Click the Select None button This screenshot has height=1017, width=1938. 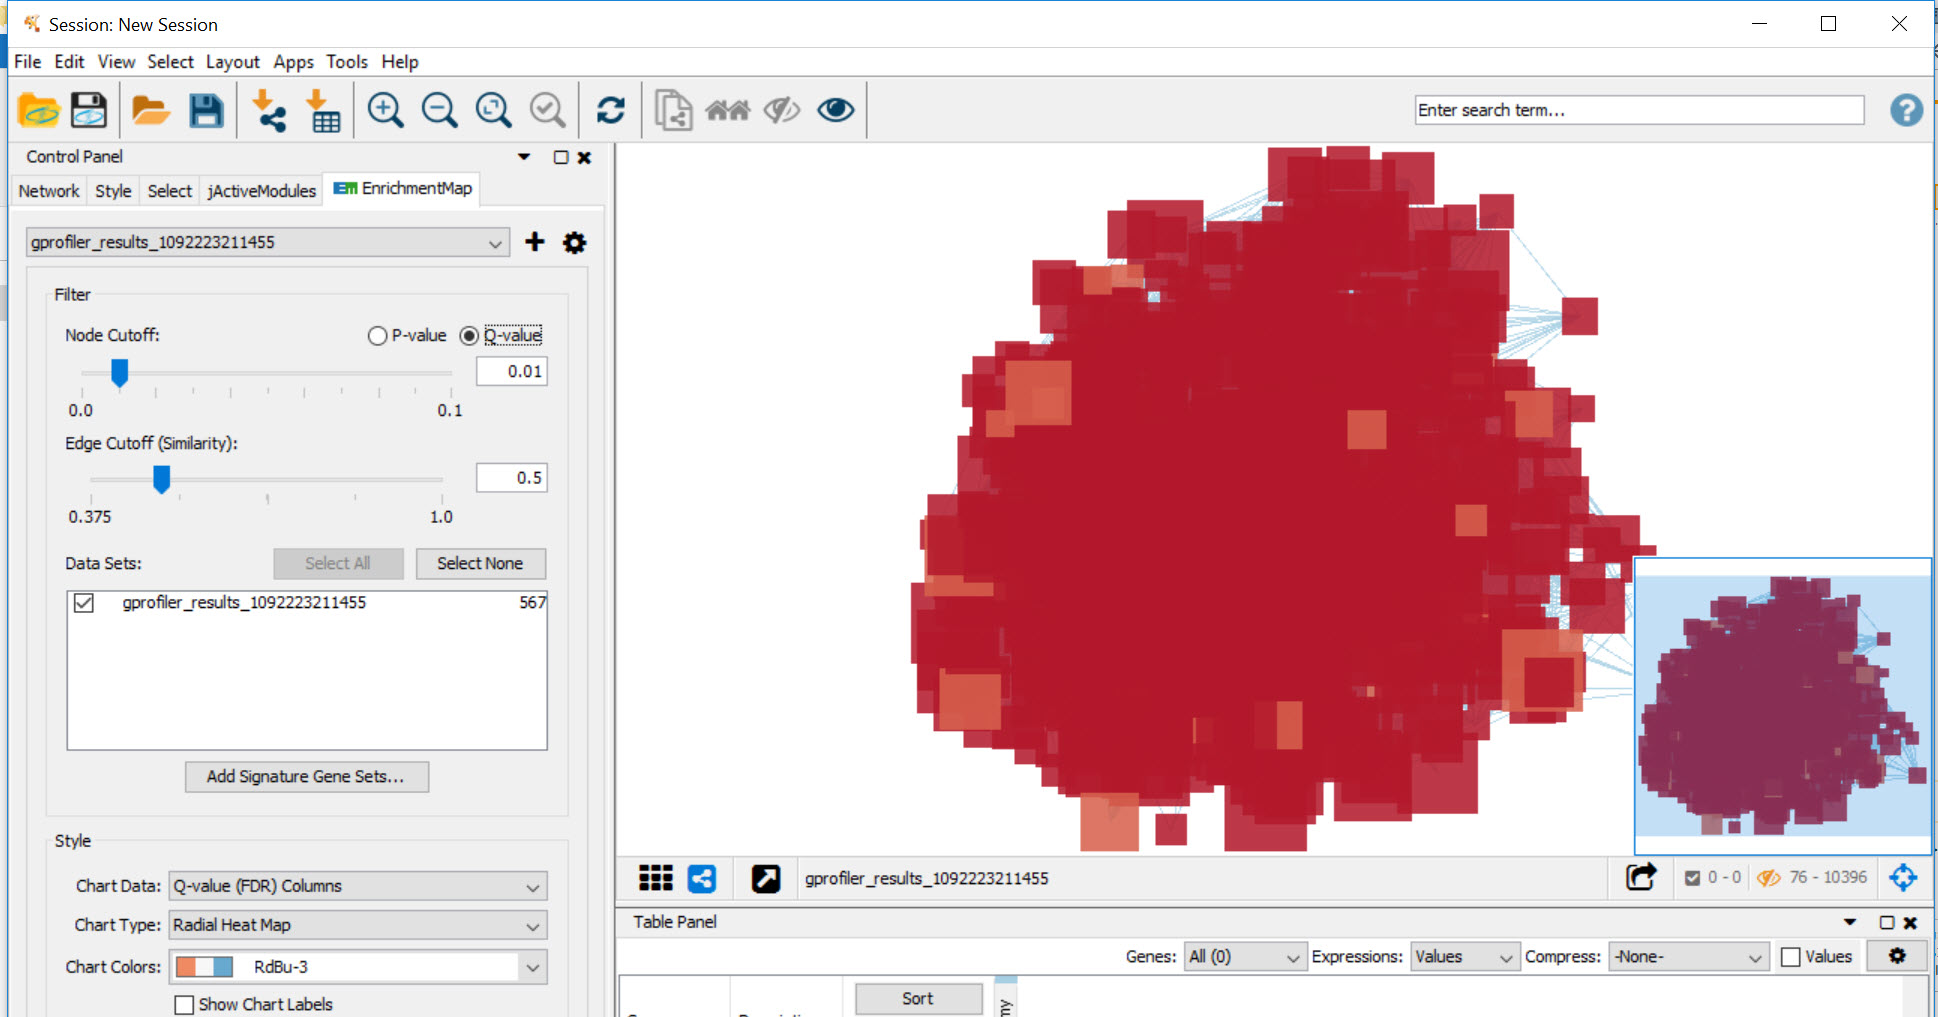[480, 563]
